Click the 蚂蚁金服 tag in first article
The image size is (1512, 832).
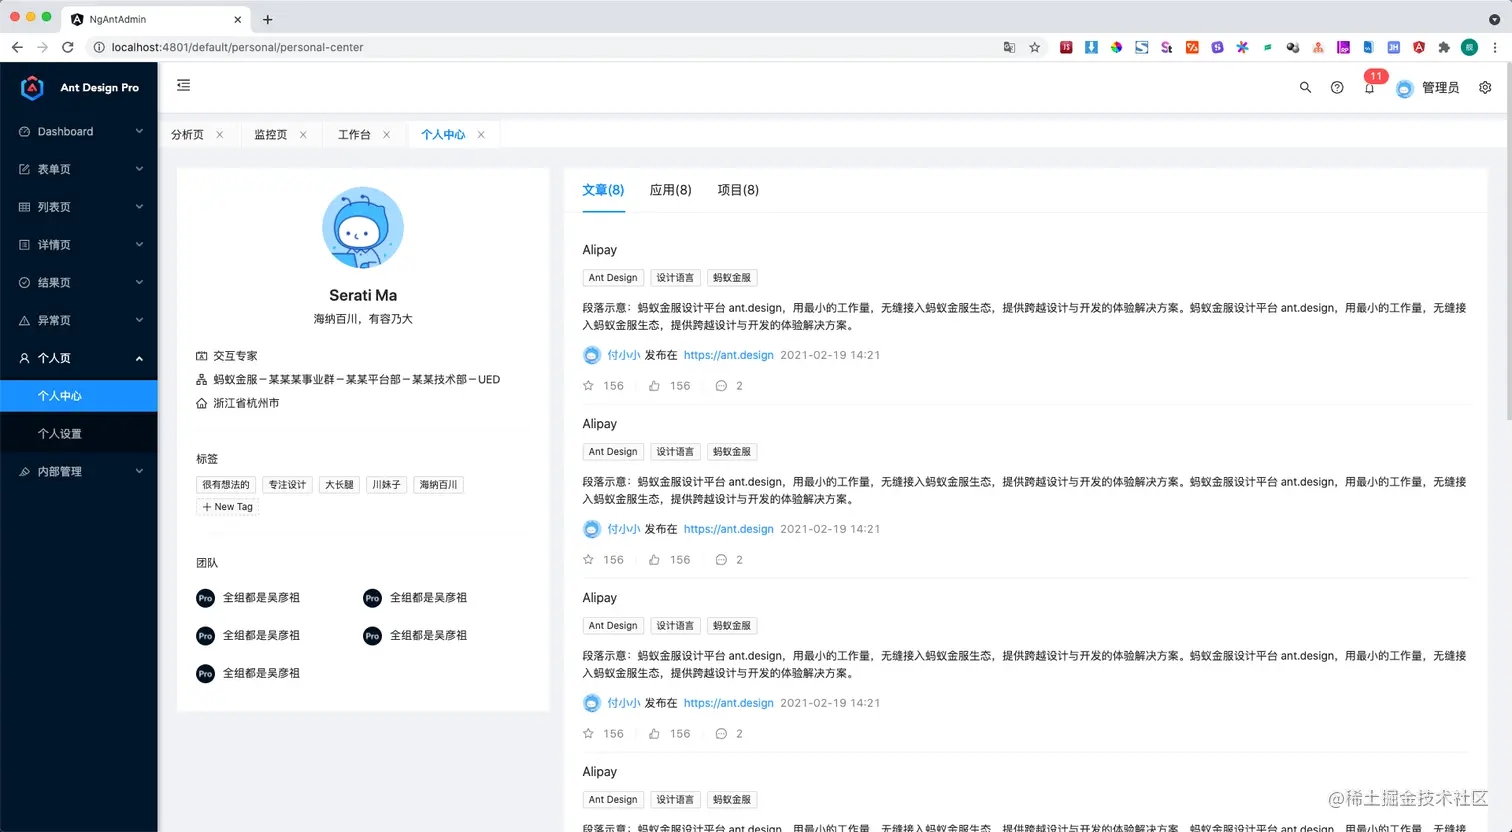[x=732, y=278]
